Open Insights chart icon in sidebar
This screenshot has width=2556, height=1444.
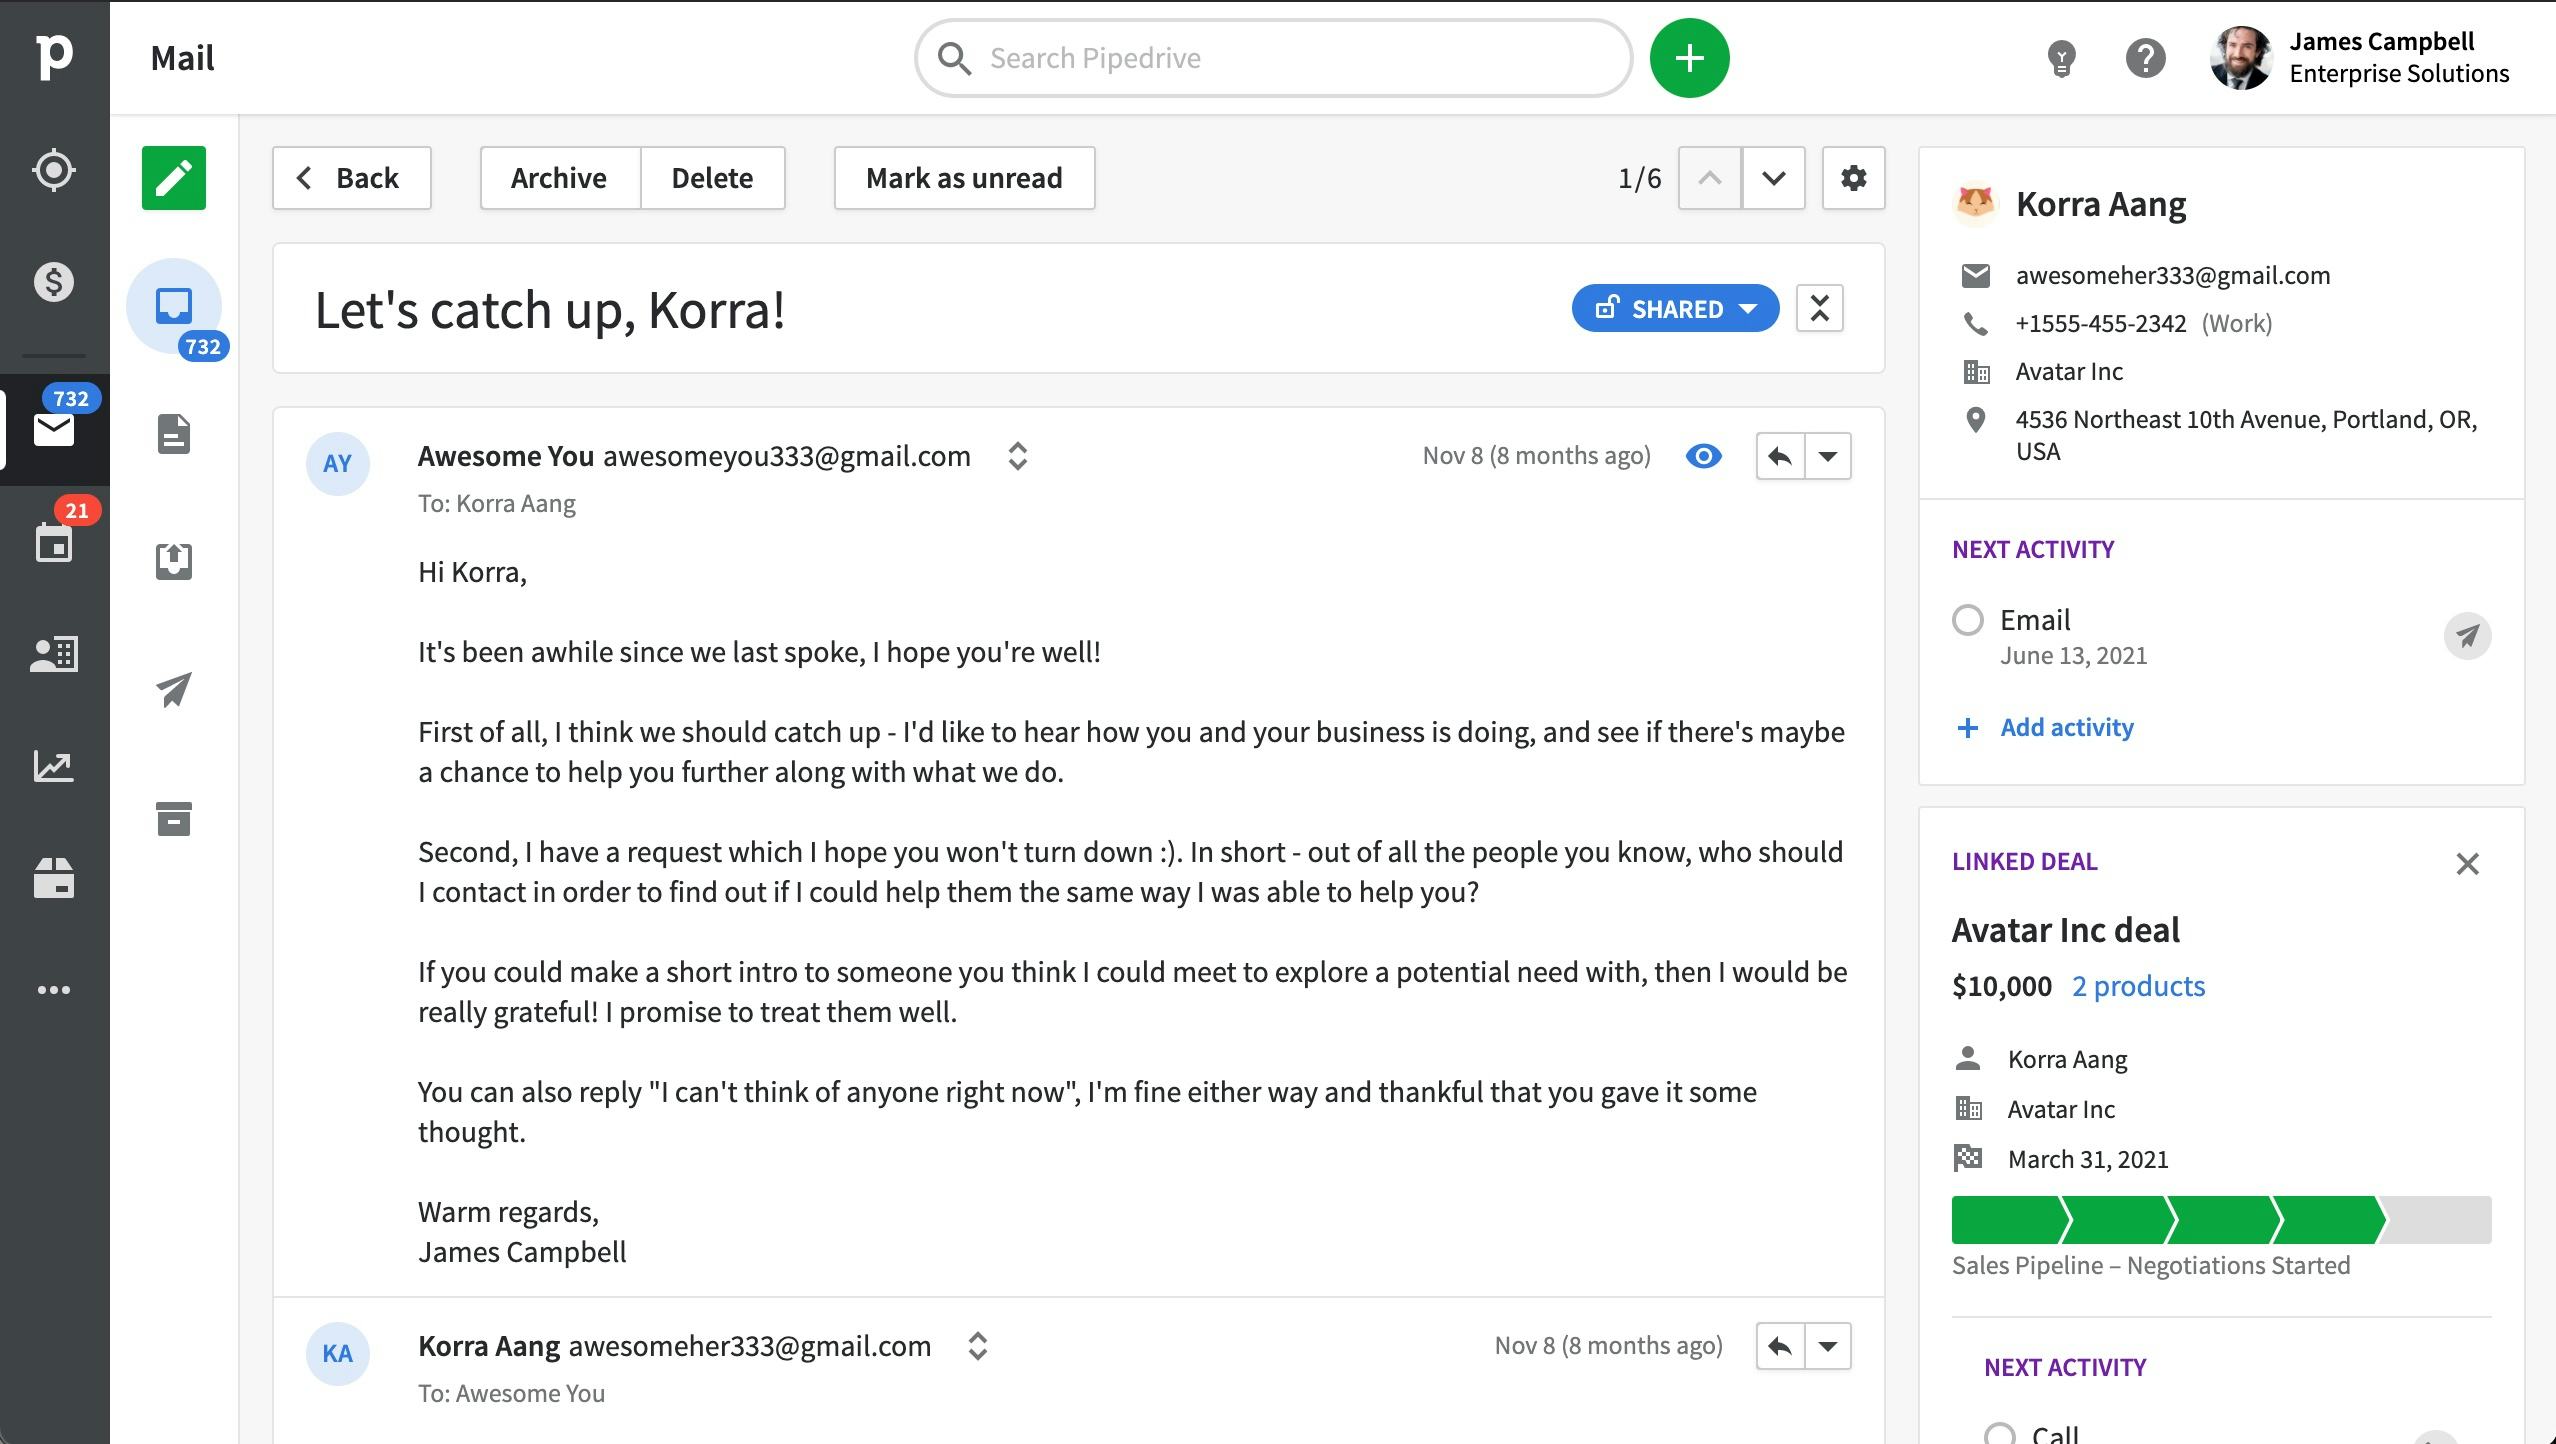(54, 766)
